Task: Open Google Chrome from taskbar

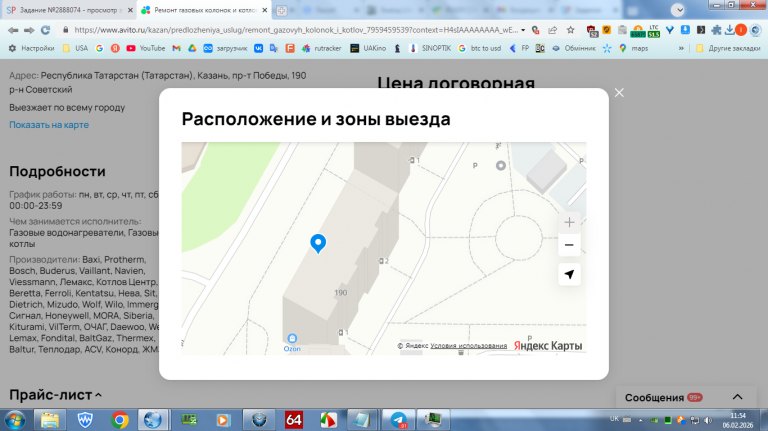Action: 120,420
